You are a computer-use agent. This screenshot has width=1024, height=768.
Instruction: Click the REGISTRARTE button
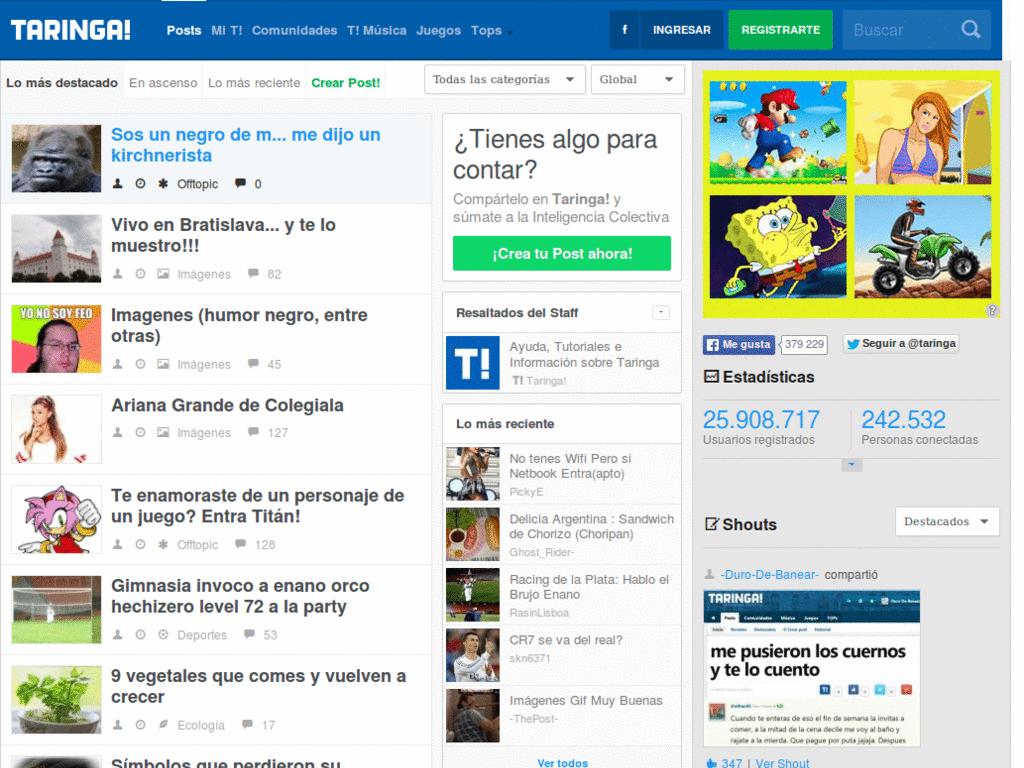click(x=780, y=30)
